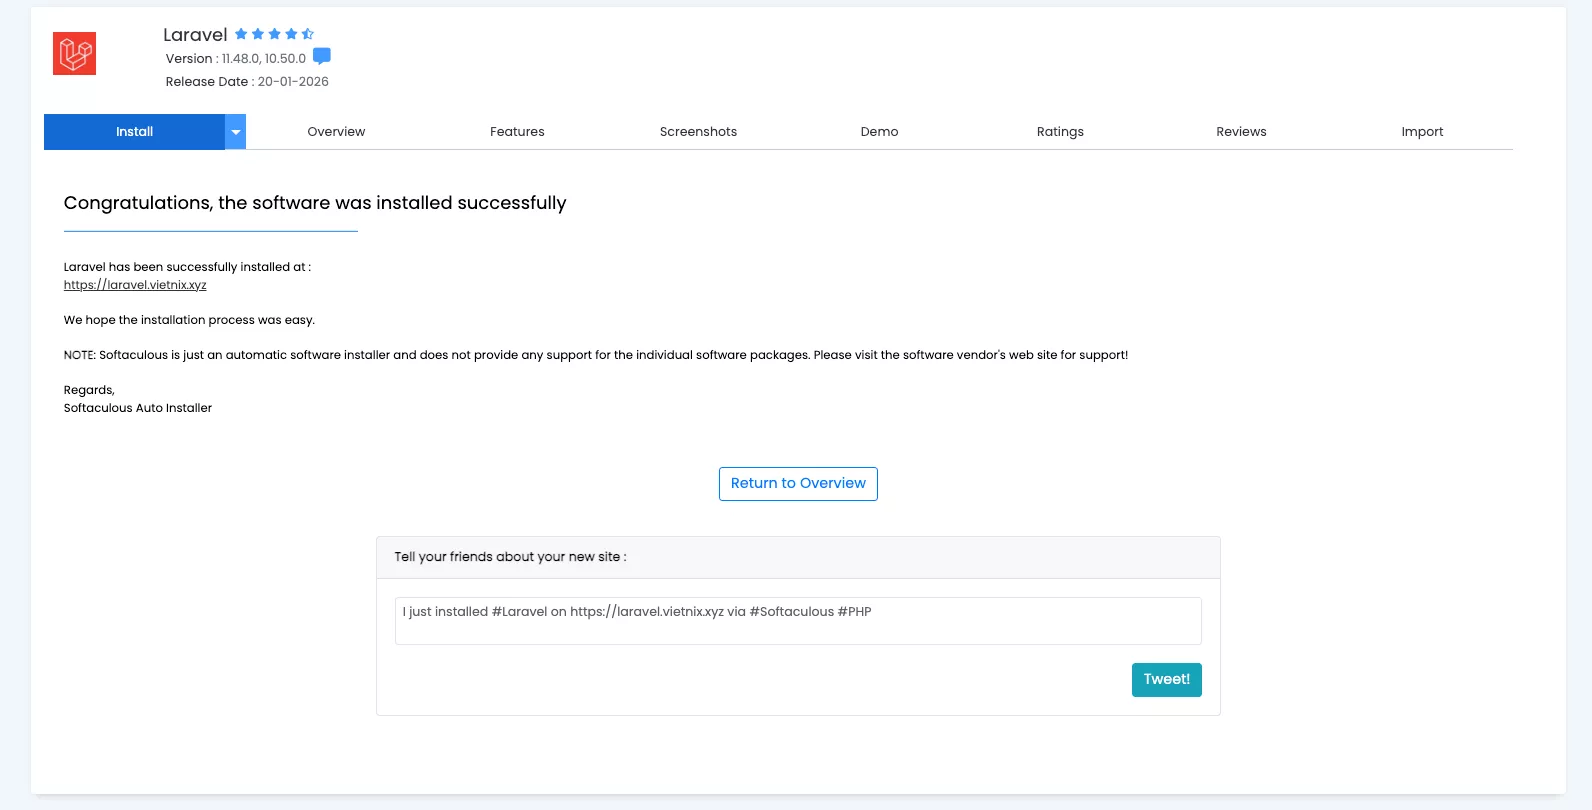Select the third rating star

(274, 33)
